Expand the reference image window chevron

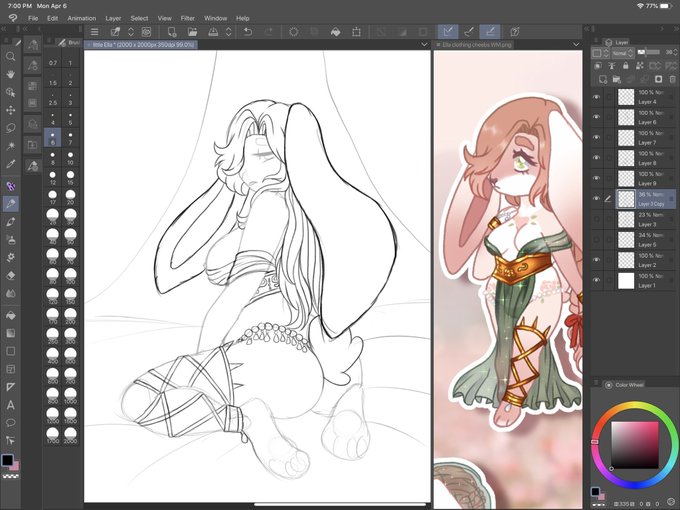[576, 44]
